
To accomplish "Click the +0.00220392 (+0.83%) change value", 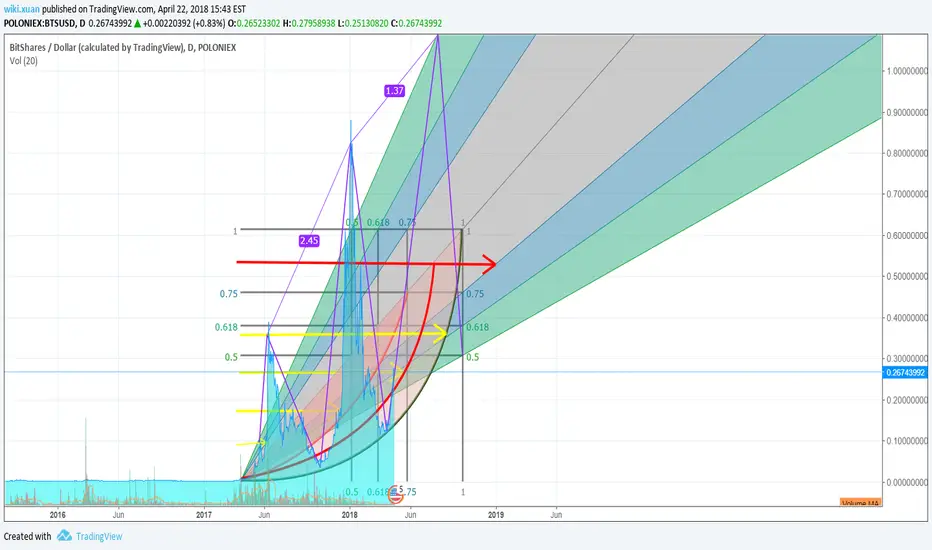I will point(184,23).
